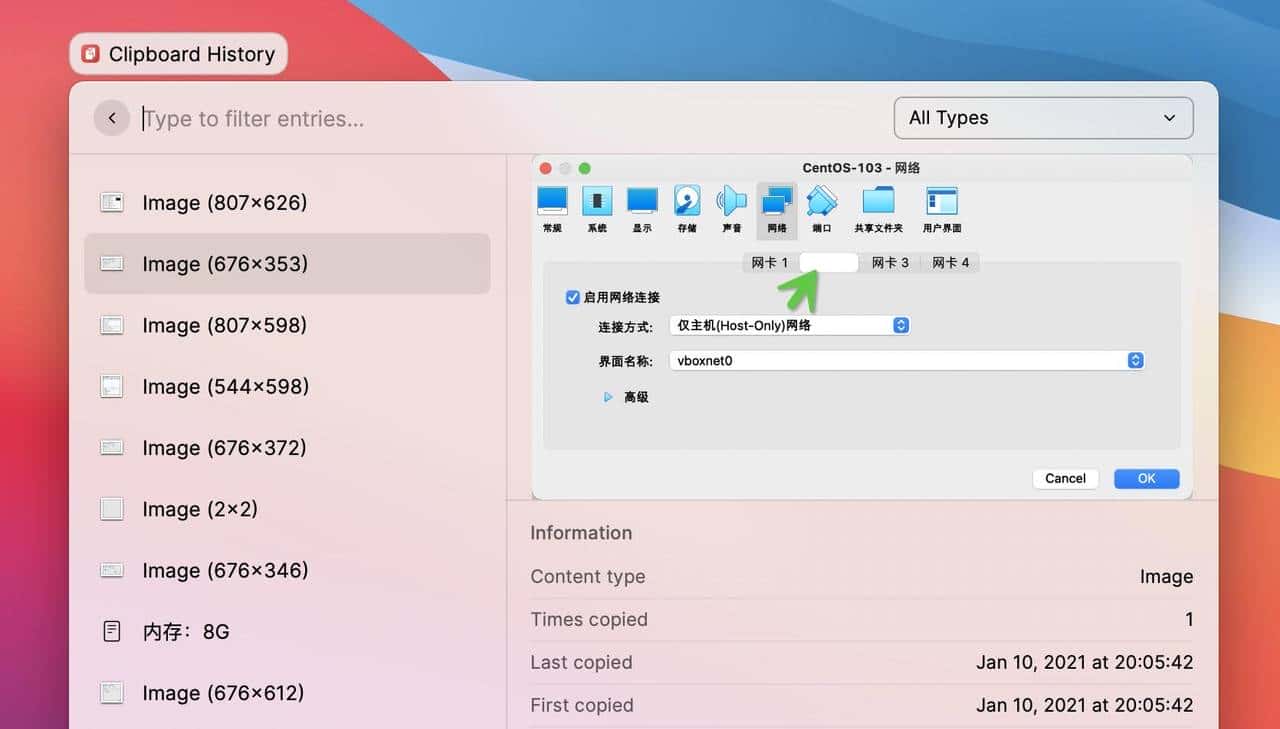Click the back arrow in Clipboard History
This screenshot has height=729, width=1280.
tap(112, 117)
